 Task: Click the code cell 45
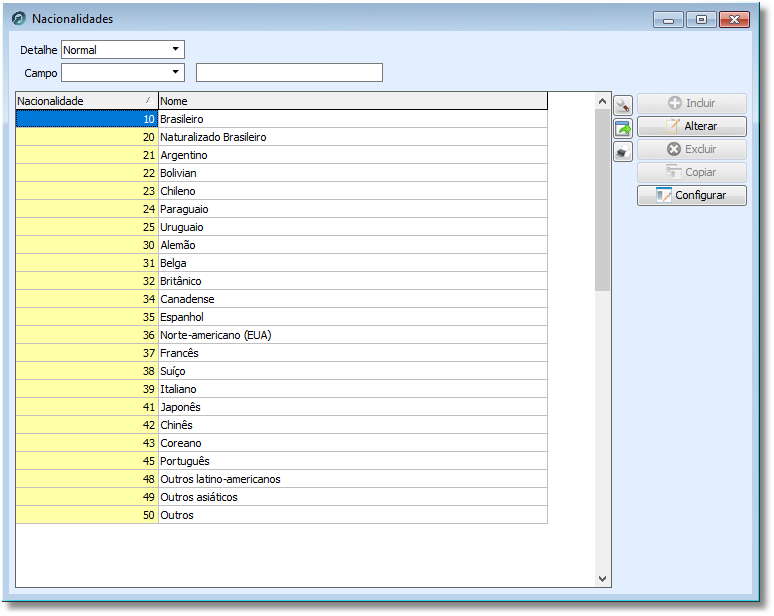click(x=87, y=461)
